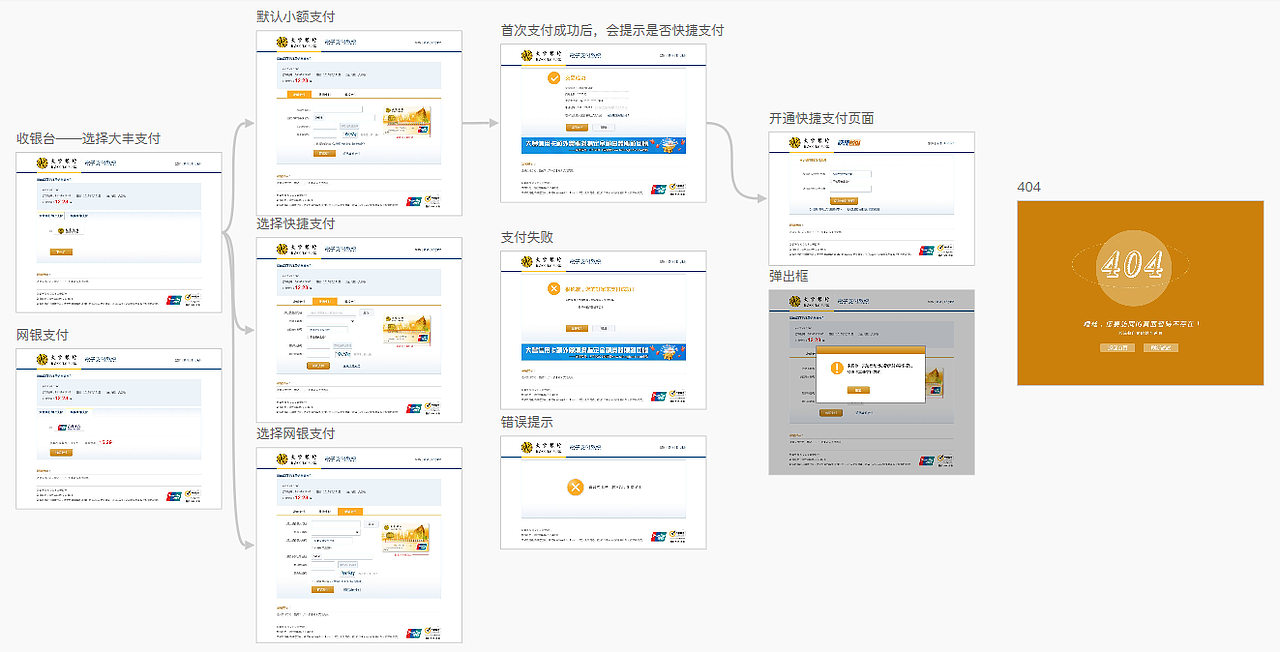Click left button on 404 page

pyautogui.click(x=1118, y=348)
